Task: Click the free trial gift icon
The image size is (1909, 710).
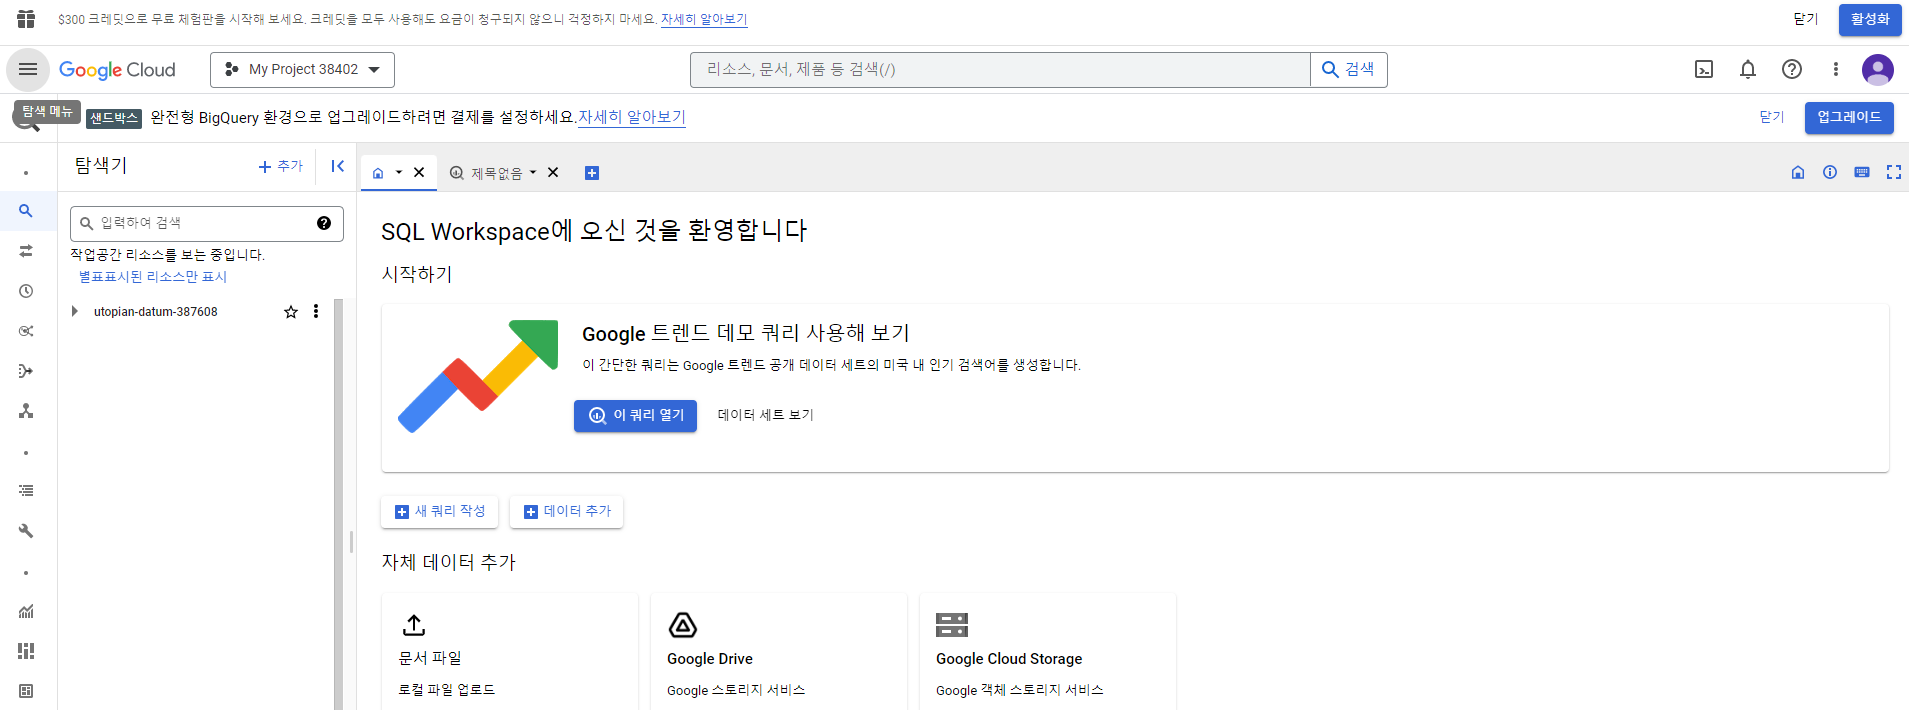Action: pyautogui.click(x=26, y=19)
